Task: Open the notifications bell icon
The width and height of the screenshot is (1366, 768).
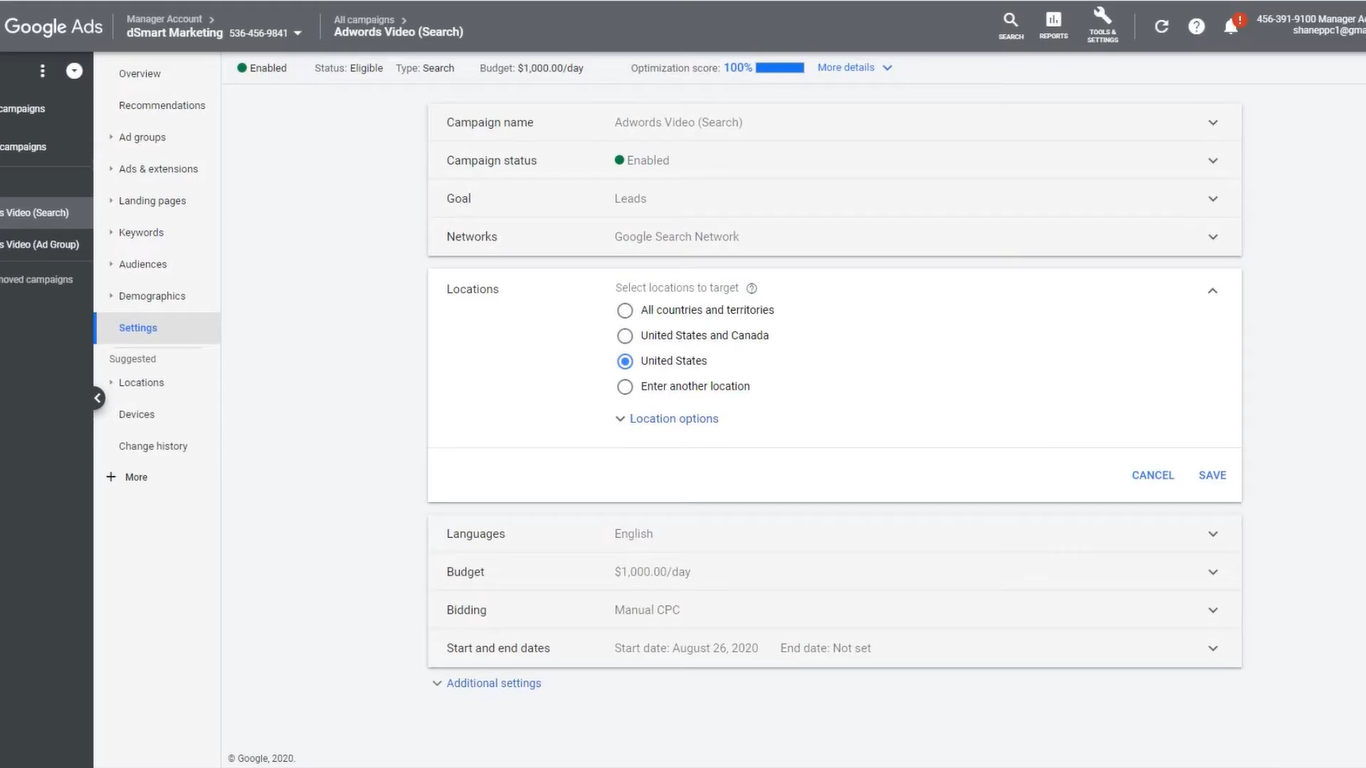Action: click(x=1231, y=27)
